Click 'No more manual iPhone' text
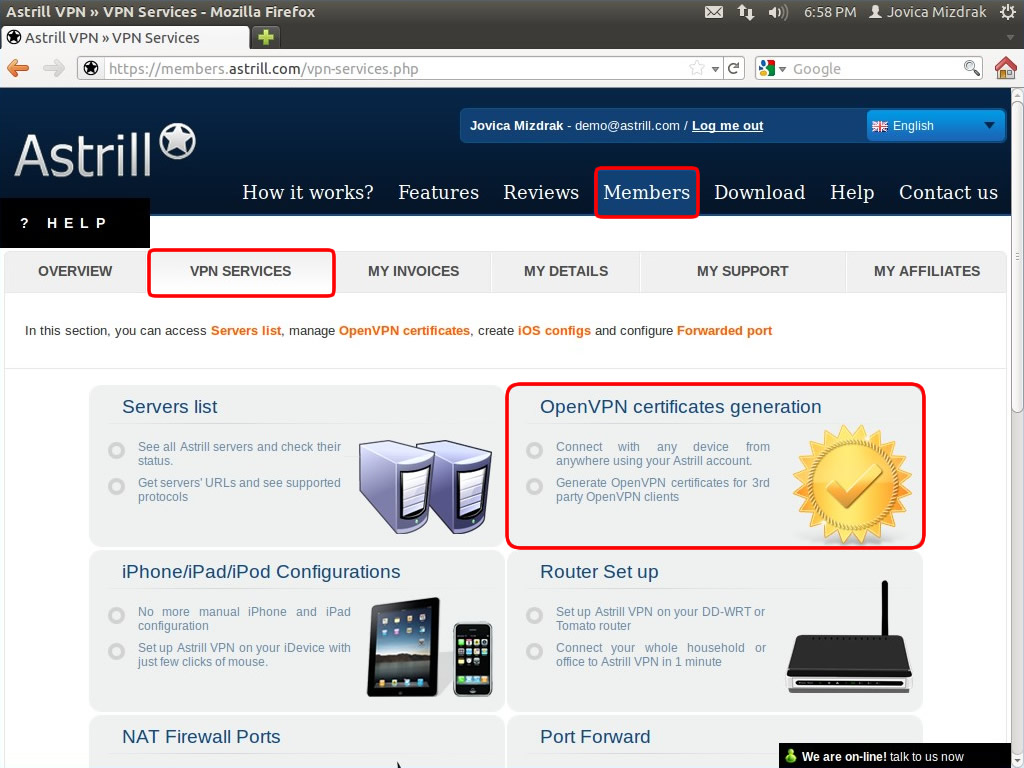 [x=244, y=618]
